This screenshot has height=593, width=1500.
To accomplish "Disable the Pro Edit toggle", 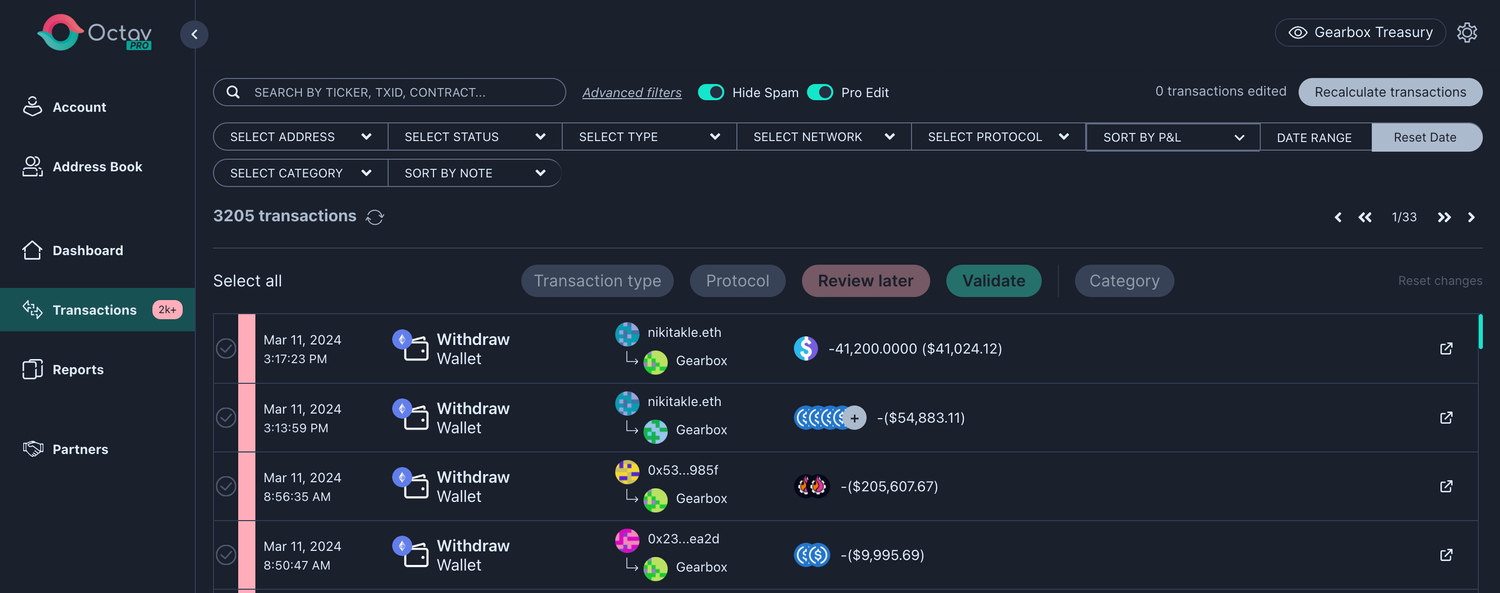I will [820, 92].
